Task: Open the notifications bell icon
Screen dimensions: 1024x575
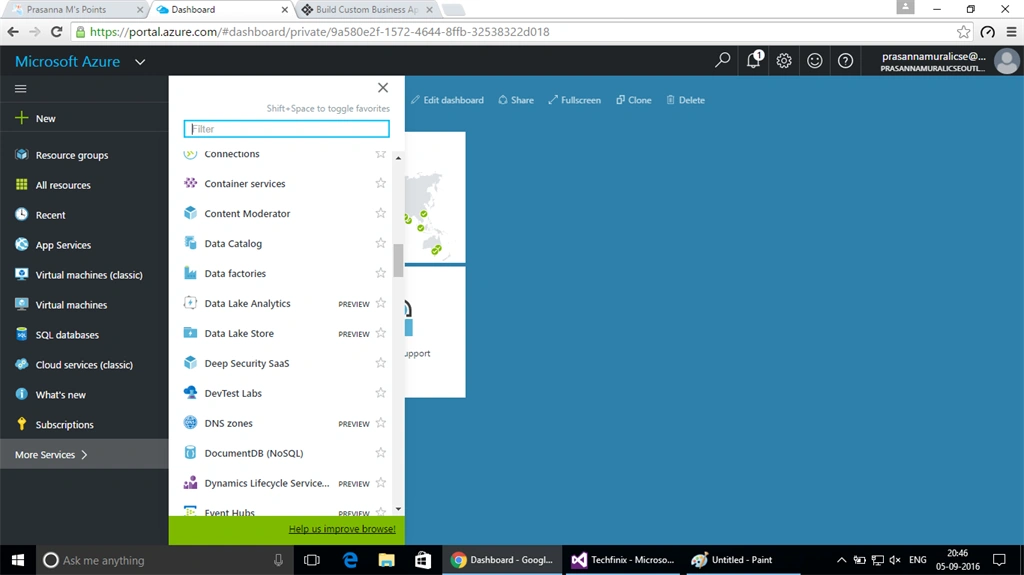Action: [754, 60]
